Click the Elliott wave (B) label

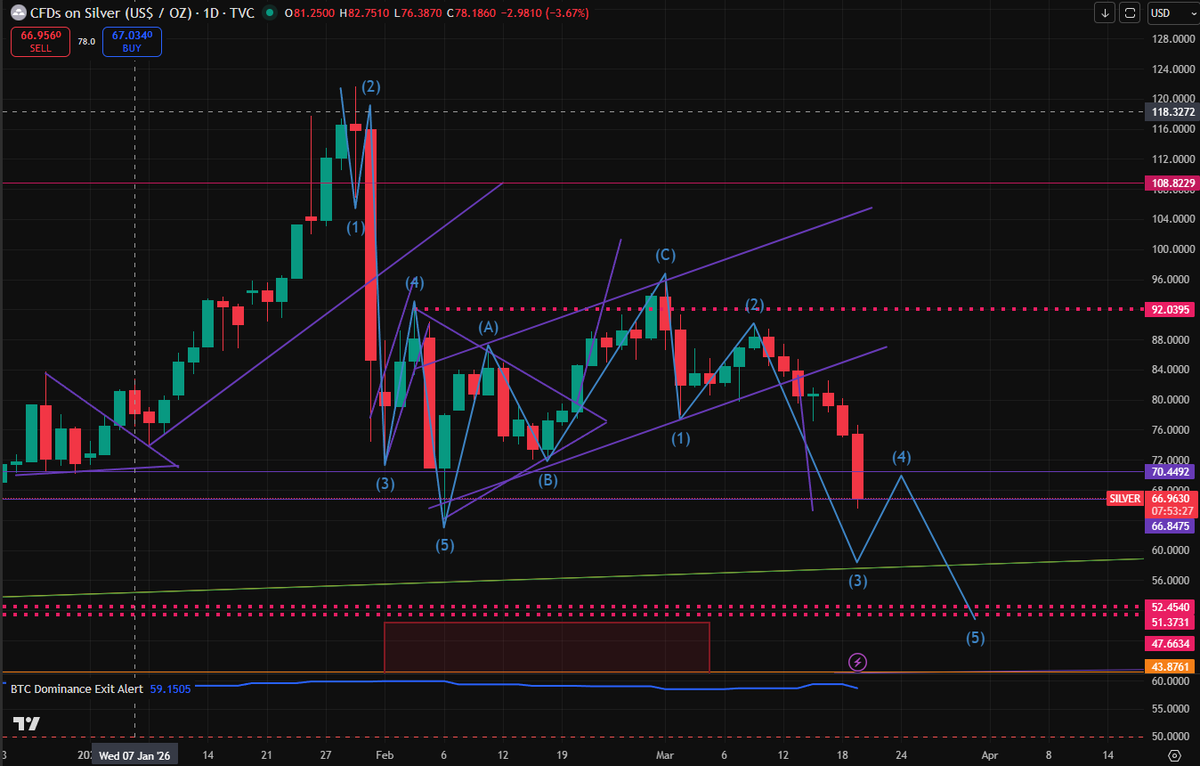[x=548, y=480]
